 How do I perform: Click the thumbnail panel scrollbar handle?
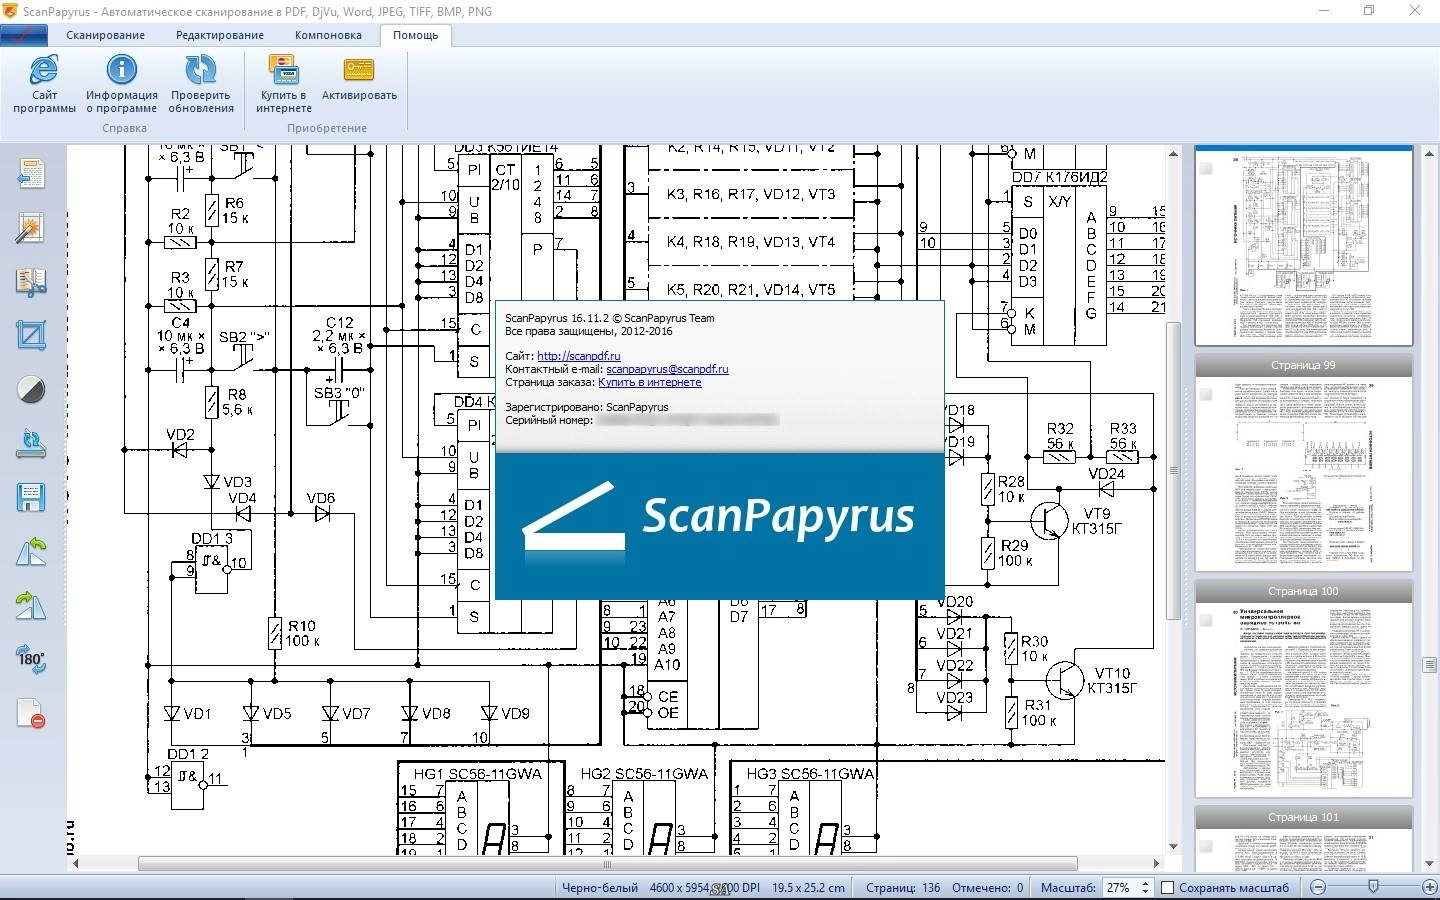click(x=1431, y=665)
